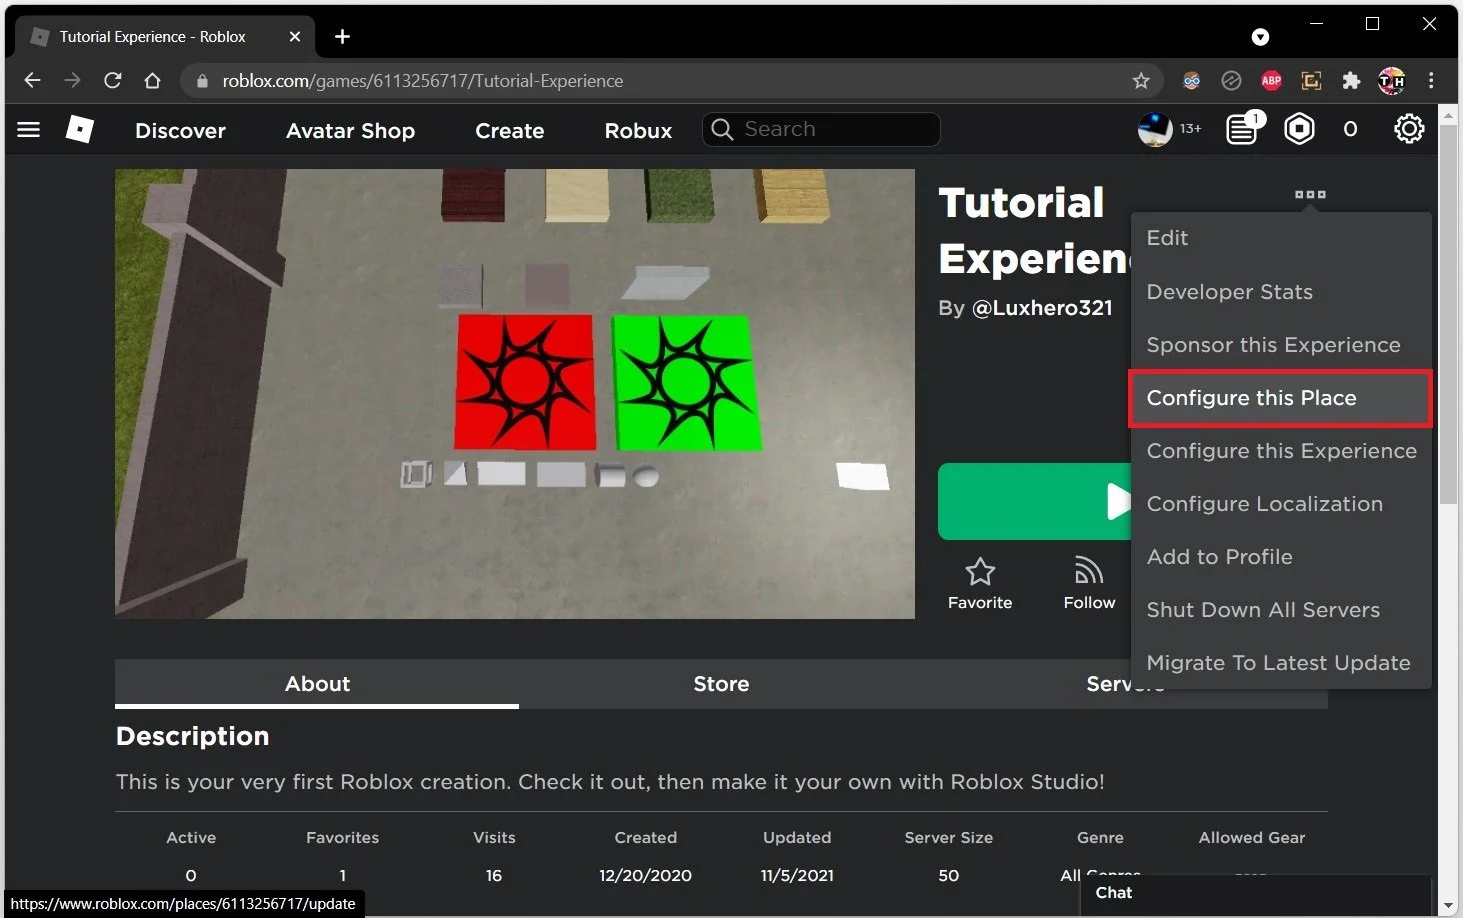Favorite this experience with star icon
The width and height of the screenshot is (1463, 918).
click(980, 572)
